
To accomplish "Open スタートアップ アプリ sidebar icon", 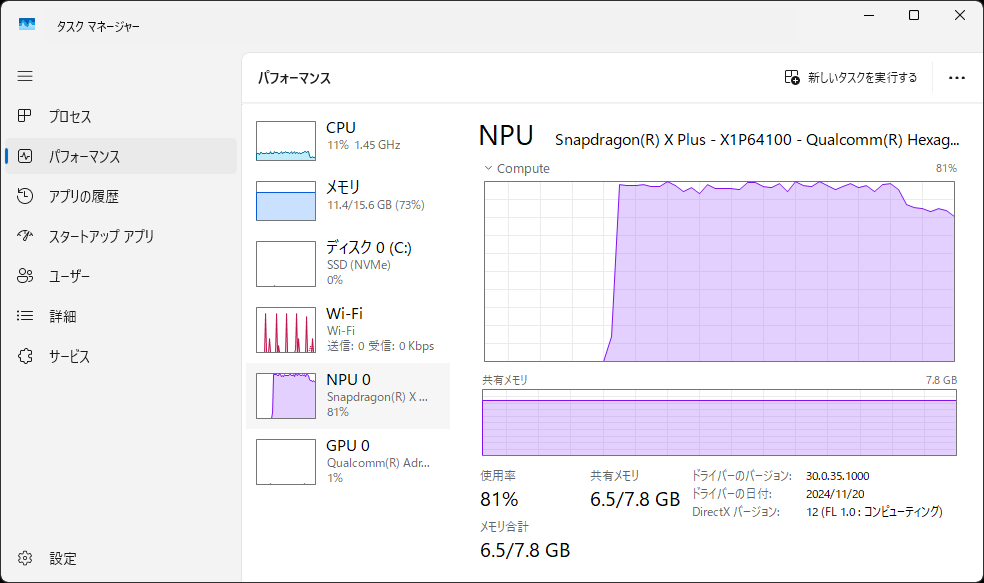I will pyautogui.click(x=24, y=236).
